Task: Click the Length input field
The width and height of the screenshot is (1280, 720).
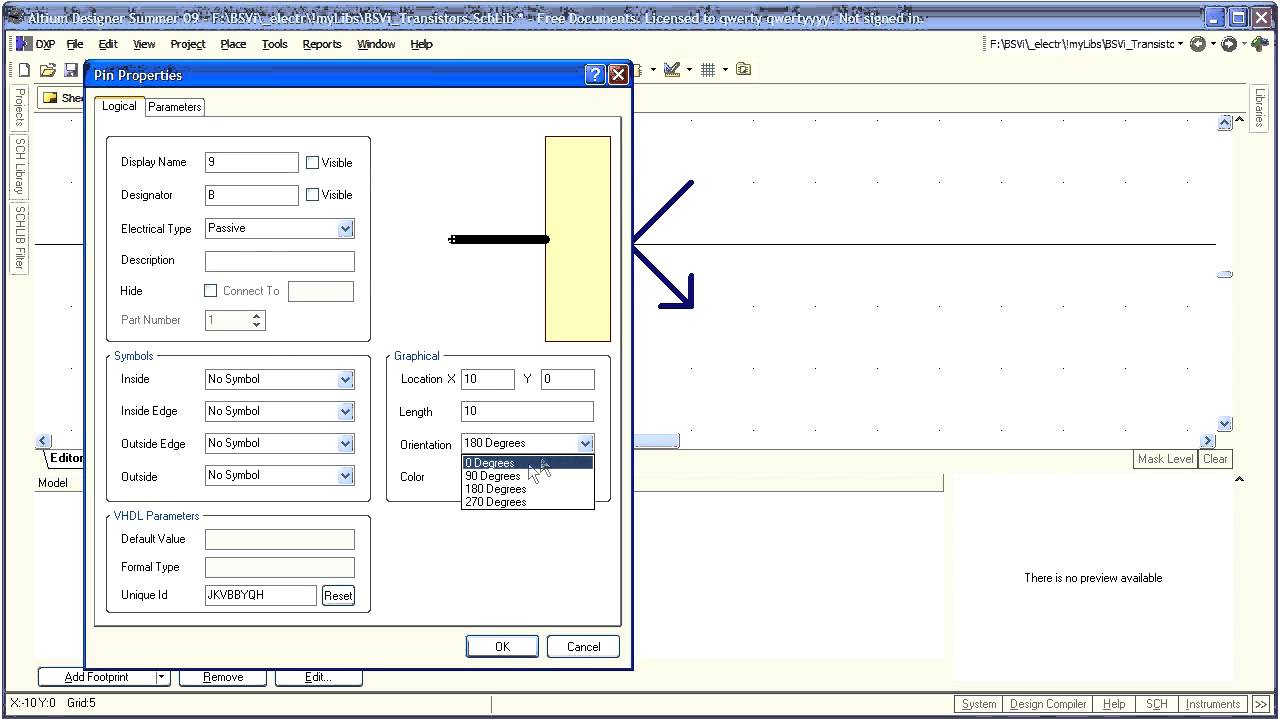Action: pos(527,411)
